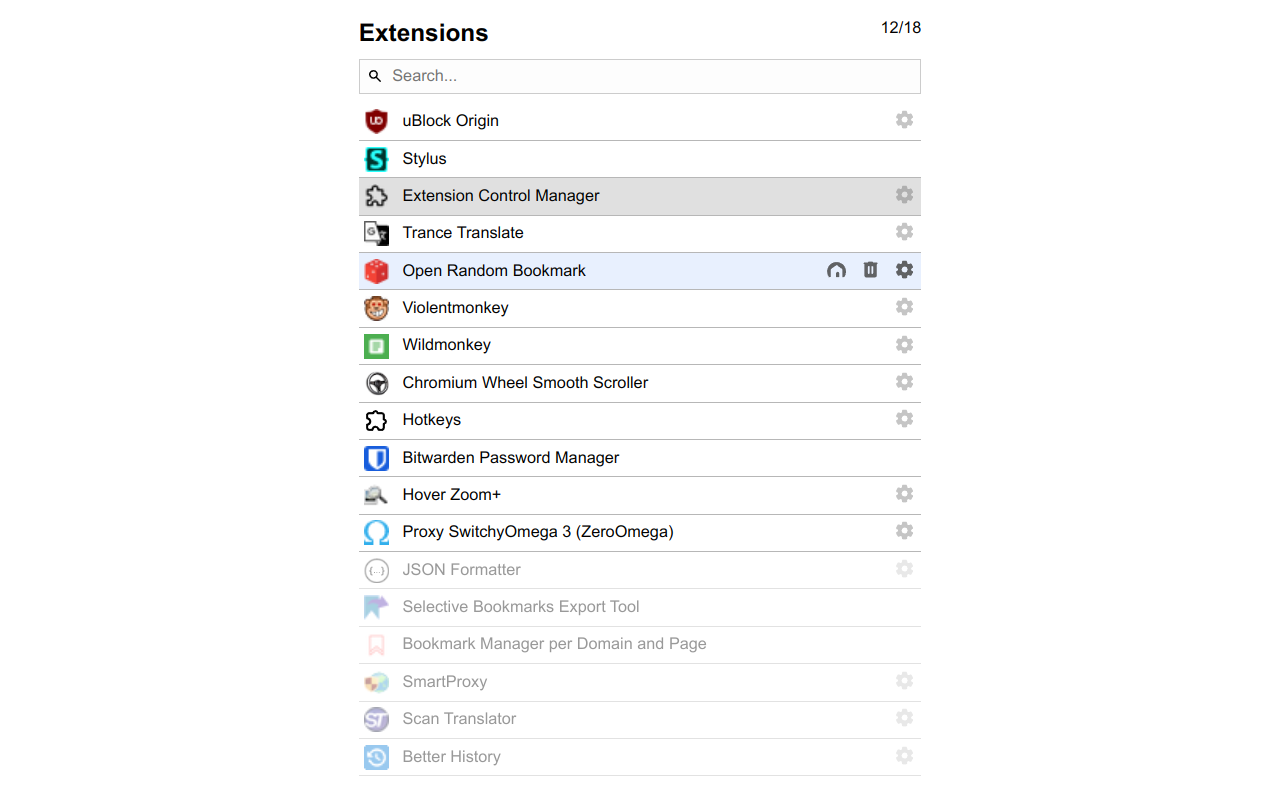Open Trance Translate options gear
The height and width of the screenshot is (800, 1280).
904,232
